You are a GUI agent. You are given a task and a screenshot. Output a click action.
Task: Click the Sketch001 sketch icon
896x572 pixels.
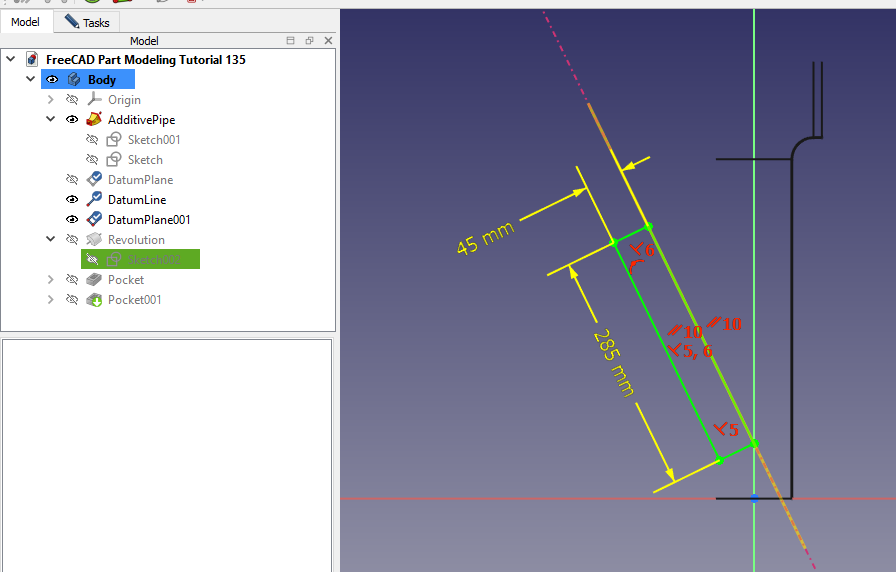(114, 140)
